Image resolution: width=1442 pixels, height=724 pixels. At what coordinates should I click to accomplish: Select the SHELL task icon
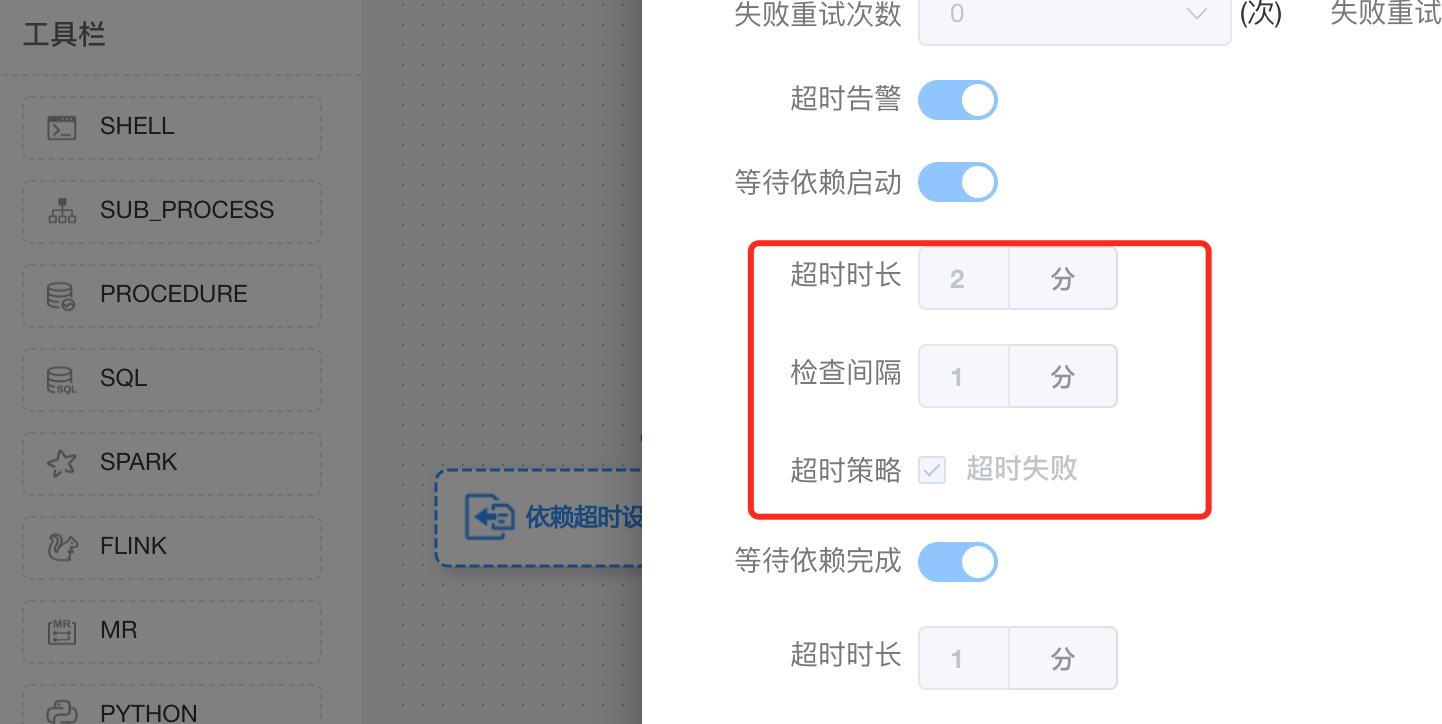tap(62, 127)
